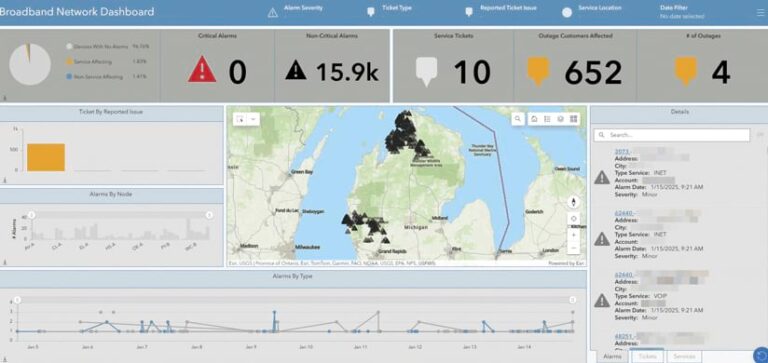Open the 3973 alarm record link

point(624,151)
